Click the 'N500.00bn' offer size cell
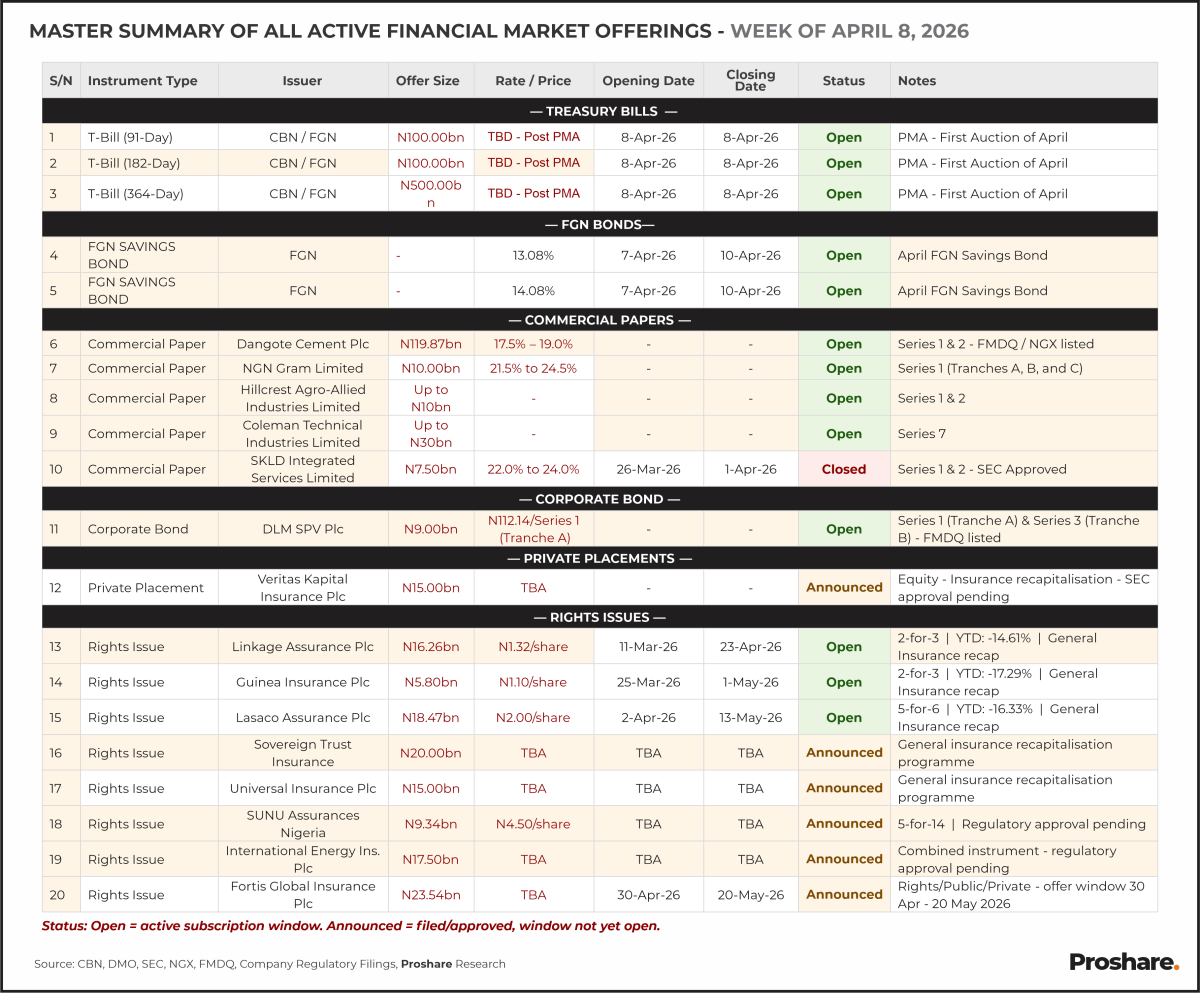Image resolution: width=1200 pixels, height=993 pixels. [431, 193]
